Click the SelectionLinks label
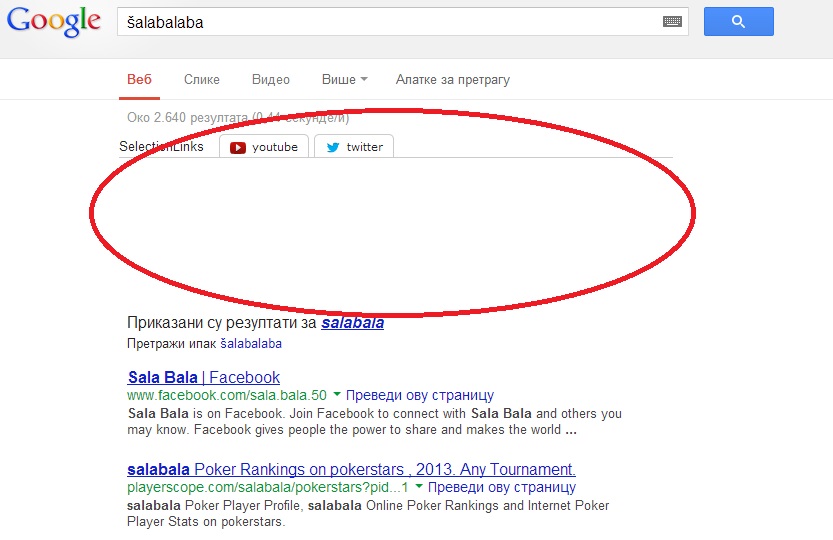The height and width of the screenshot is (540, 833). pyautogui.click(x=161, y=147)
